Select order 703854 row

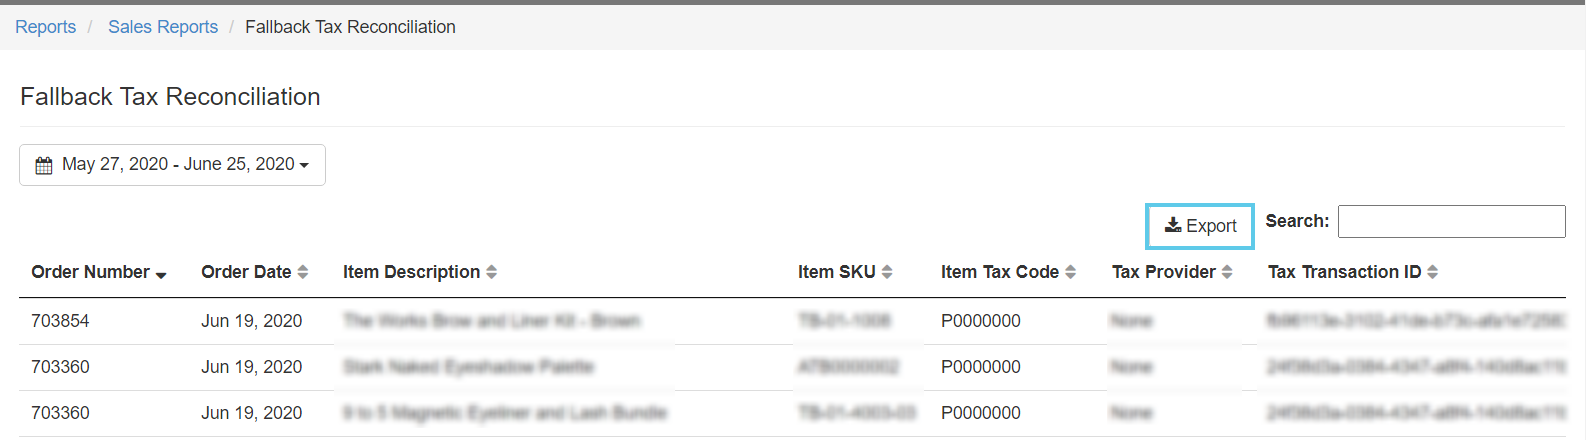[60, 321]
